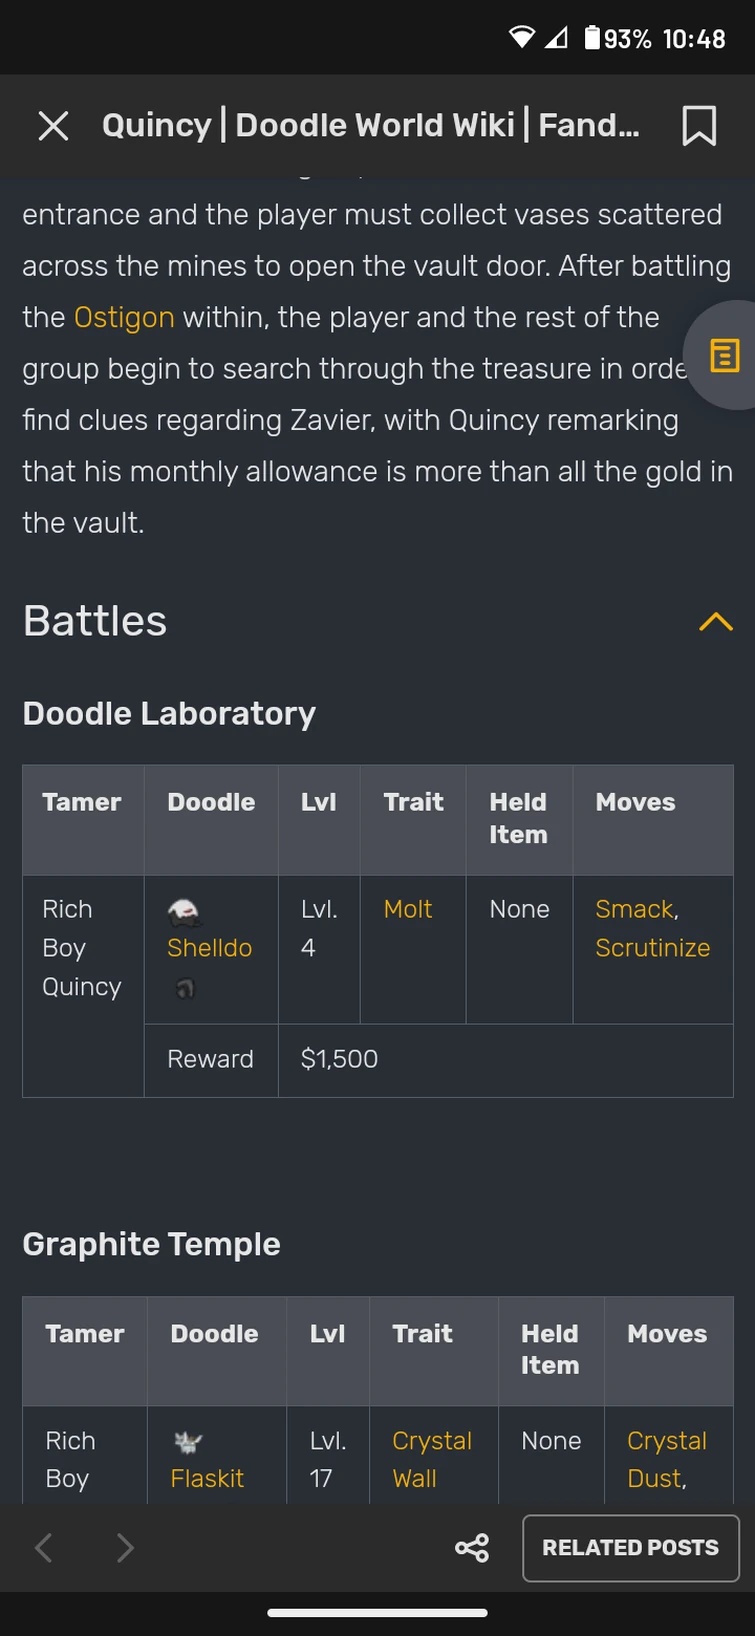
Task: Tap the Wi-Fi icon in the status bar
Action: click(x=521, y=37)
